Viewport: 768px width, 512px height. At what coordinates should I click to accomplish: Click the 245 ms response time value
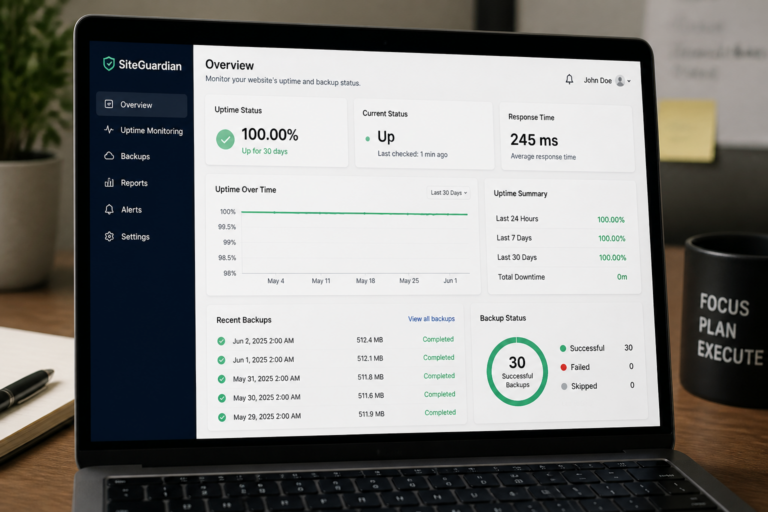(534, 140)
